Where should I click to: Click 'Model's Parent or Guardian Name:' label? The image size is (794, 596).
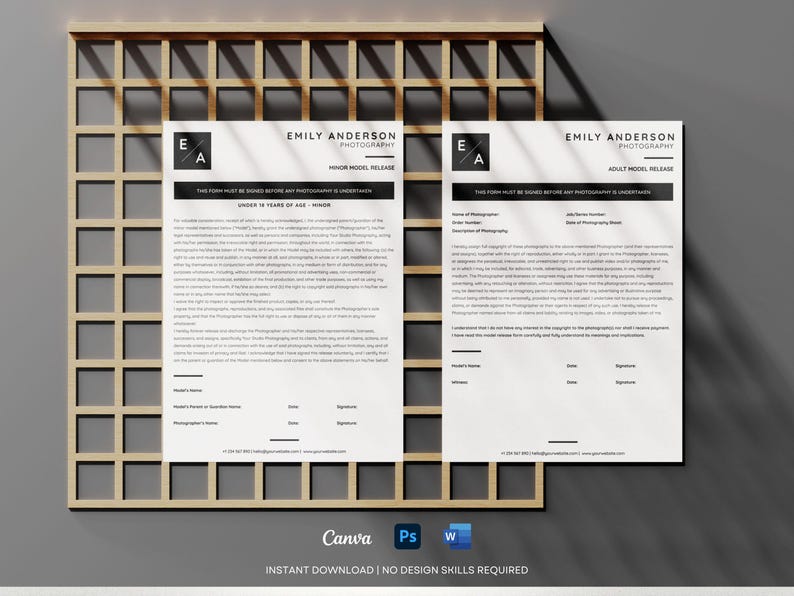point(207,407)
